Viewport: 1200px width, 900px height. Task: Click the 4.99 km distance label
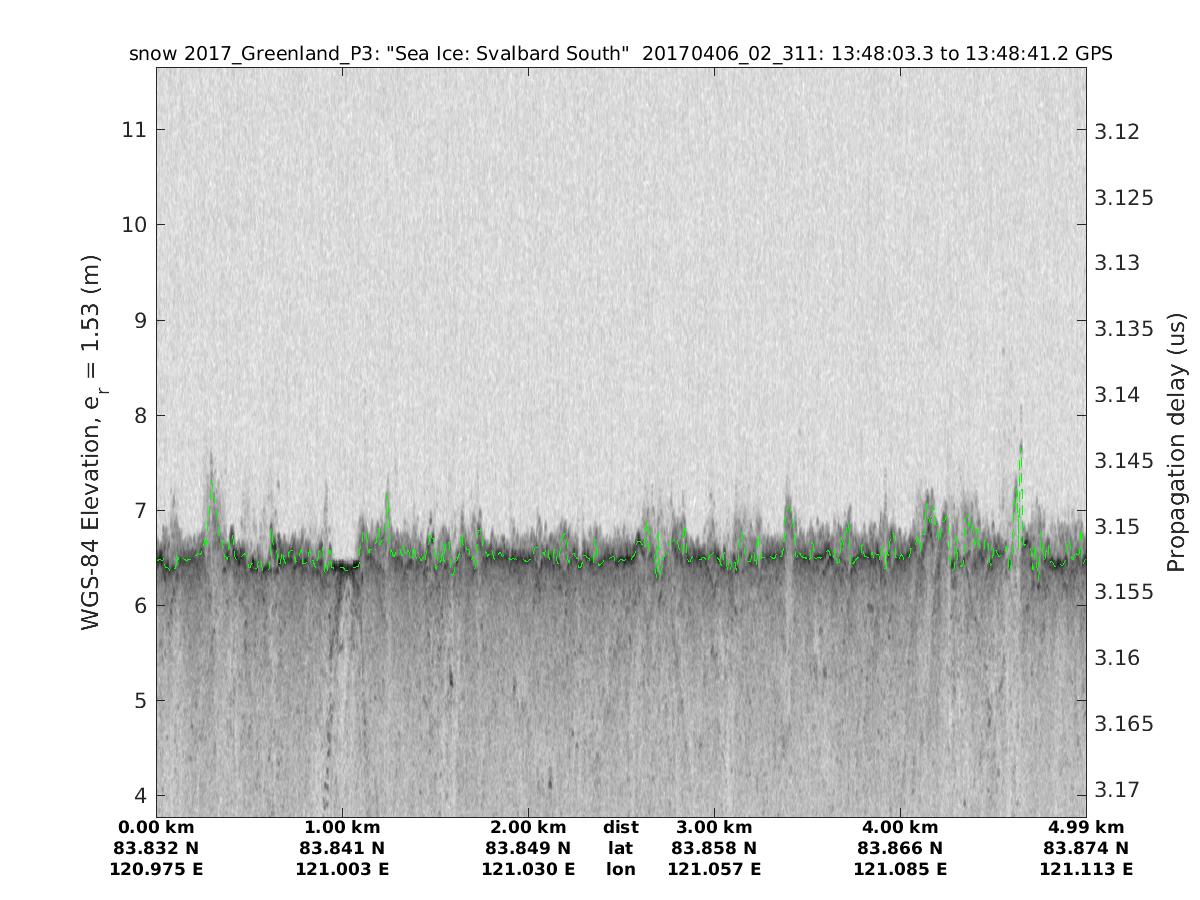[1086, 827]
